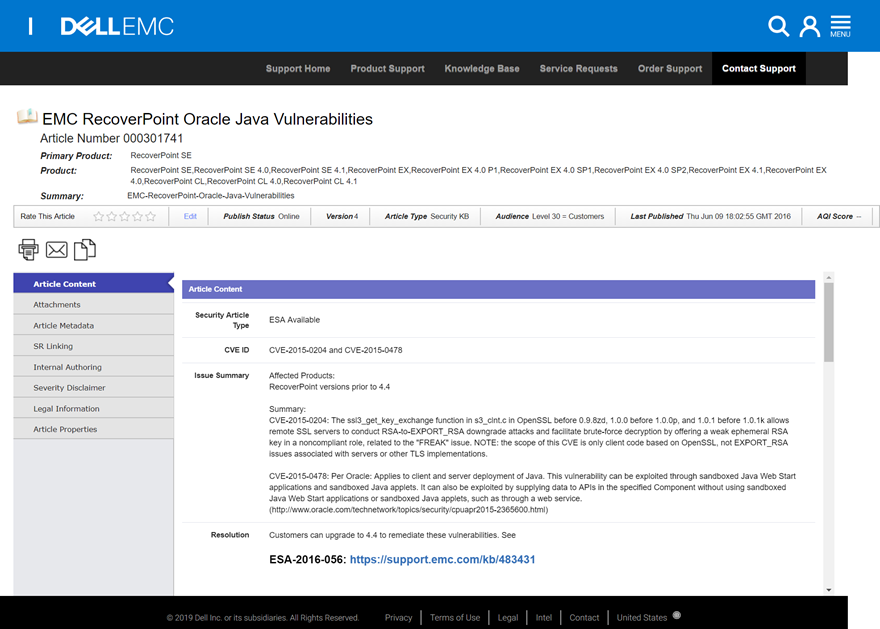Click the open book article icon
Screen dimensions: 880x629
pyautogui.click(x=27, y=117)
